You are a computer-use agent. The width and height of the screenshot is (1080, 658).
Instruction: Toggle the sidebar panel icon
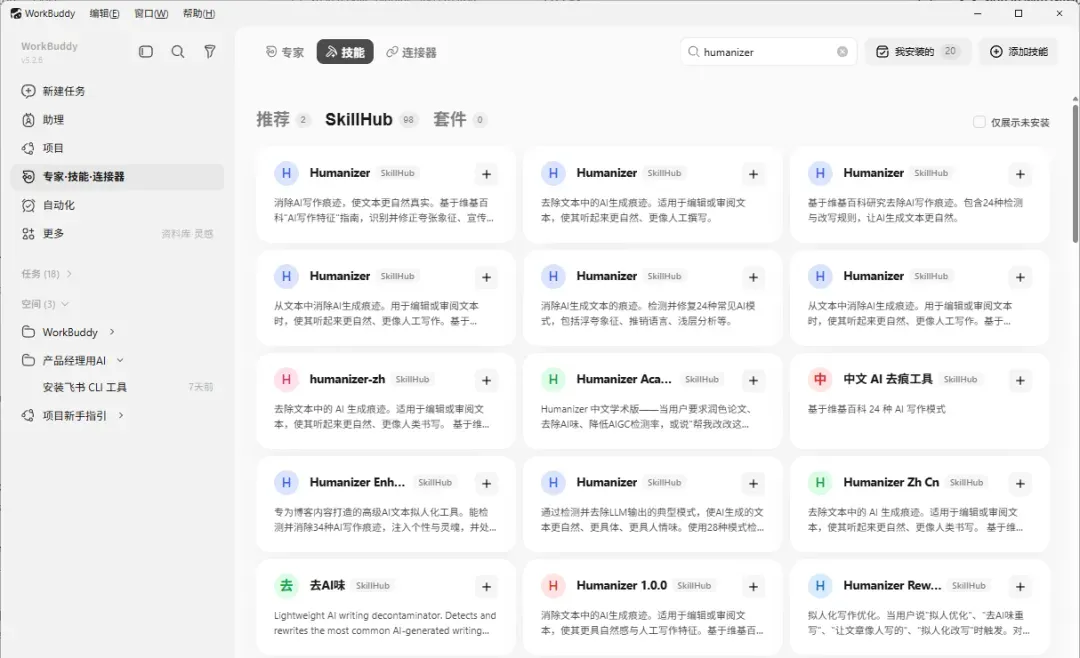(145, 52)
